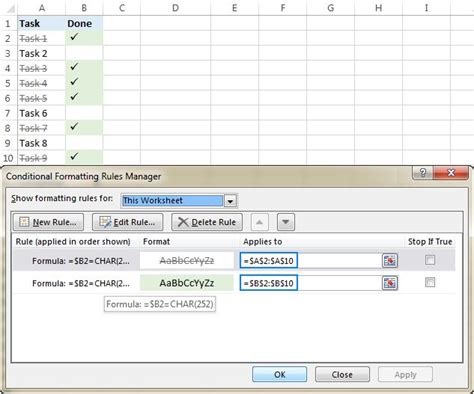This screenshot has height=394, width=474.
Task: Select column H header
Action: tap(378, 8)
